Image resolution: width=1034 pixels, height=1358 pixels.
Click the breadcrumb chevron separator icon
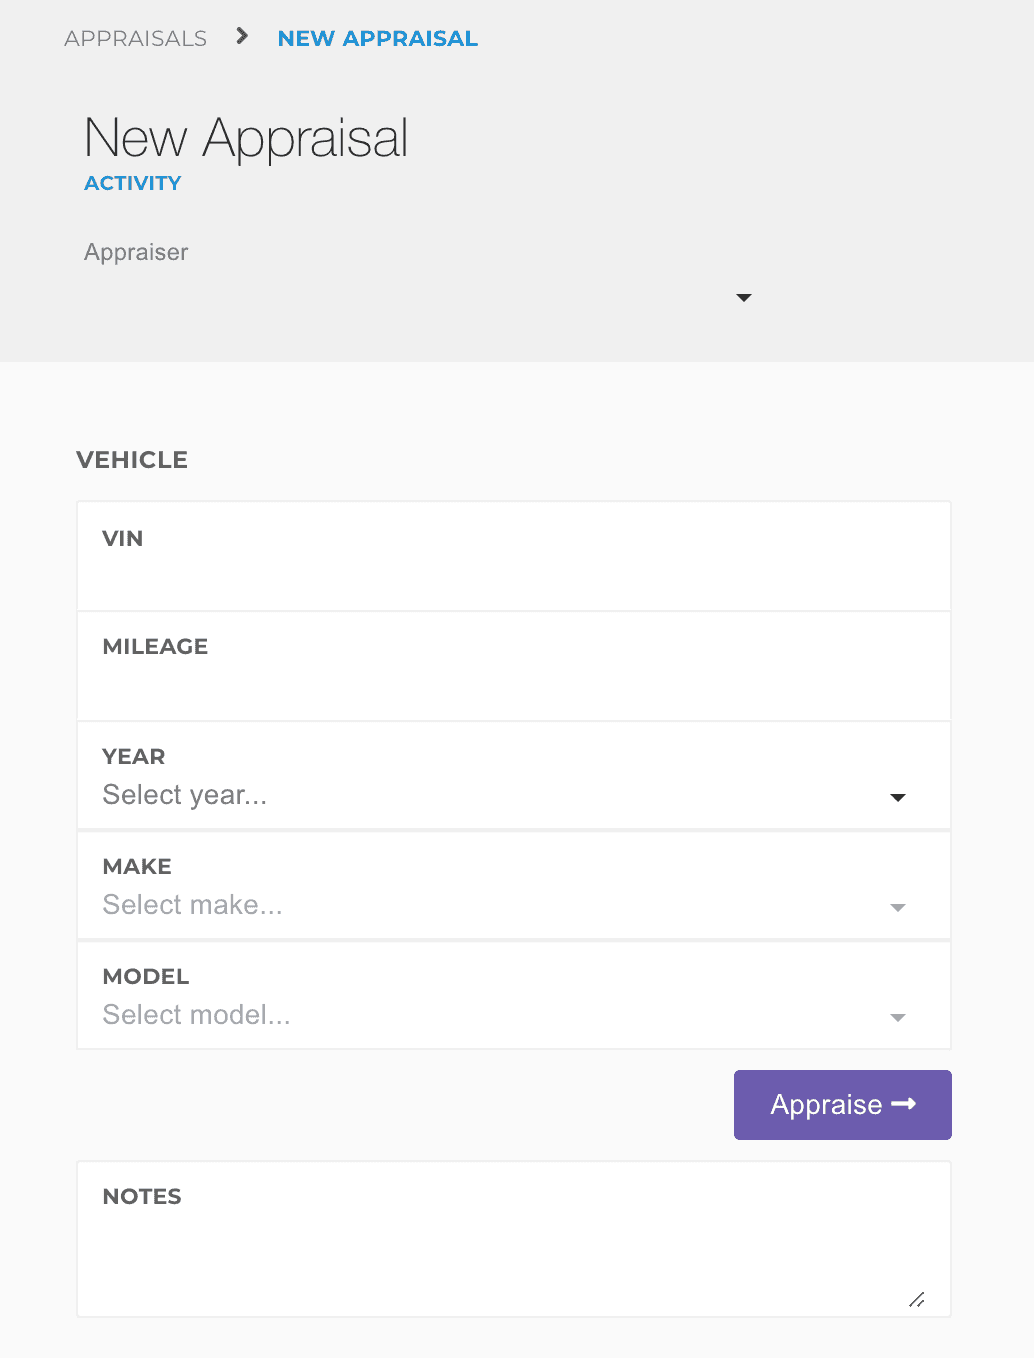242,37
